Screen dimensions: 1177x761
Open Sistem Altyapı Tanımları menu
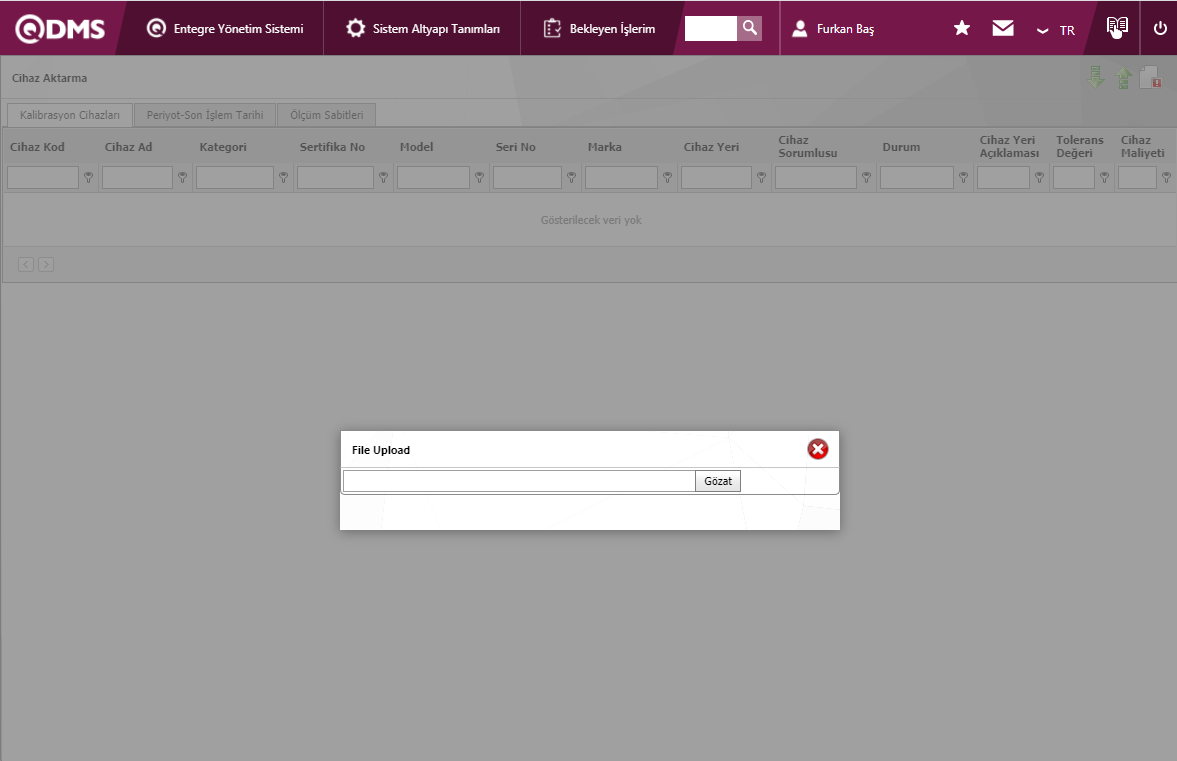click(422, 29)
